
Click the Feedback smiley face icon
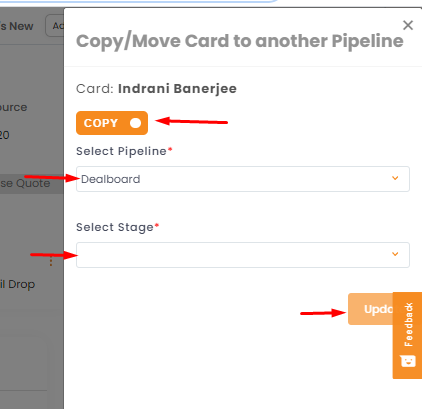click(408, 361)
